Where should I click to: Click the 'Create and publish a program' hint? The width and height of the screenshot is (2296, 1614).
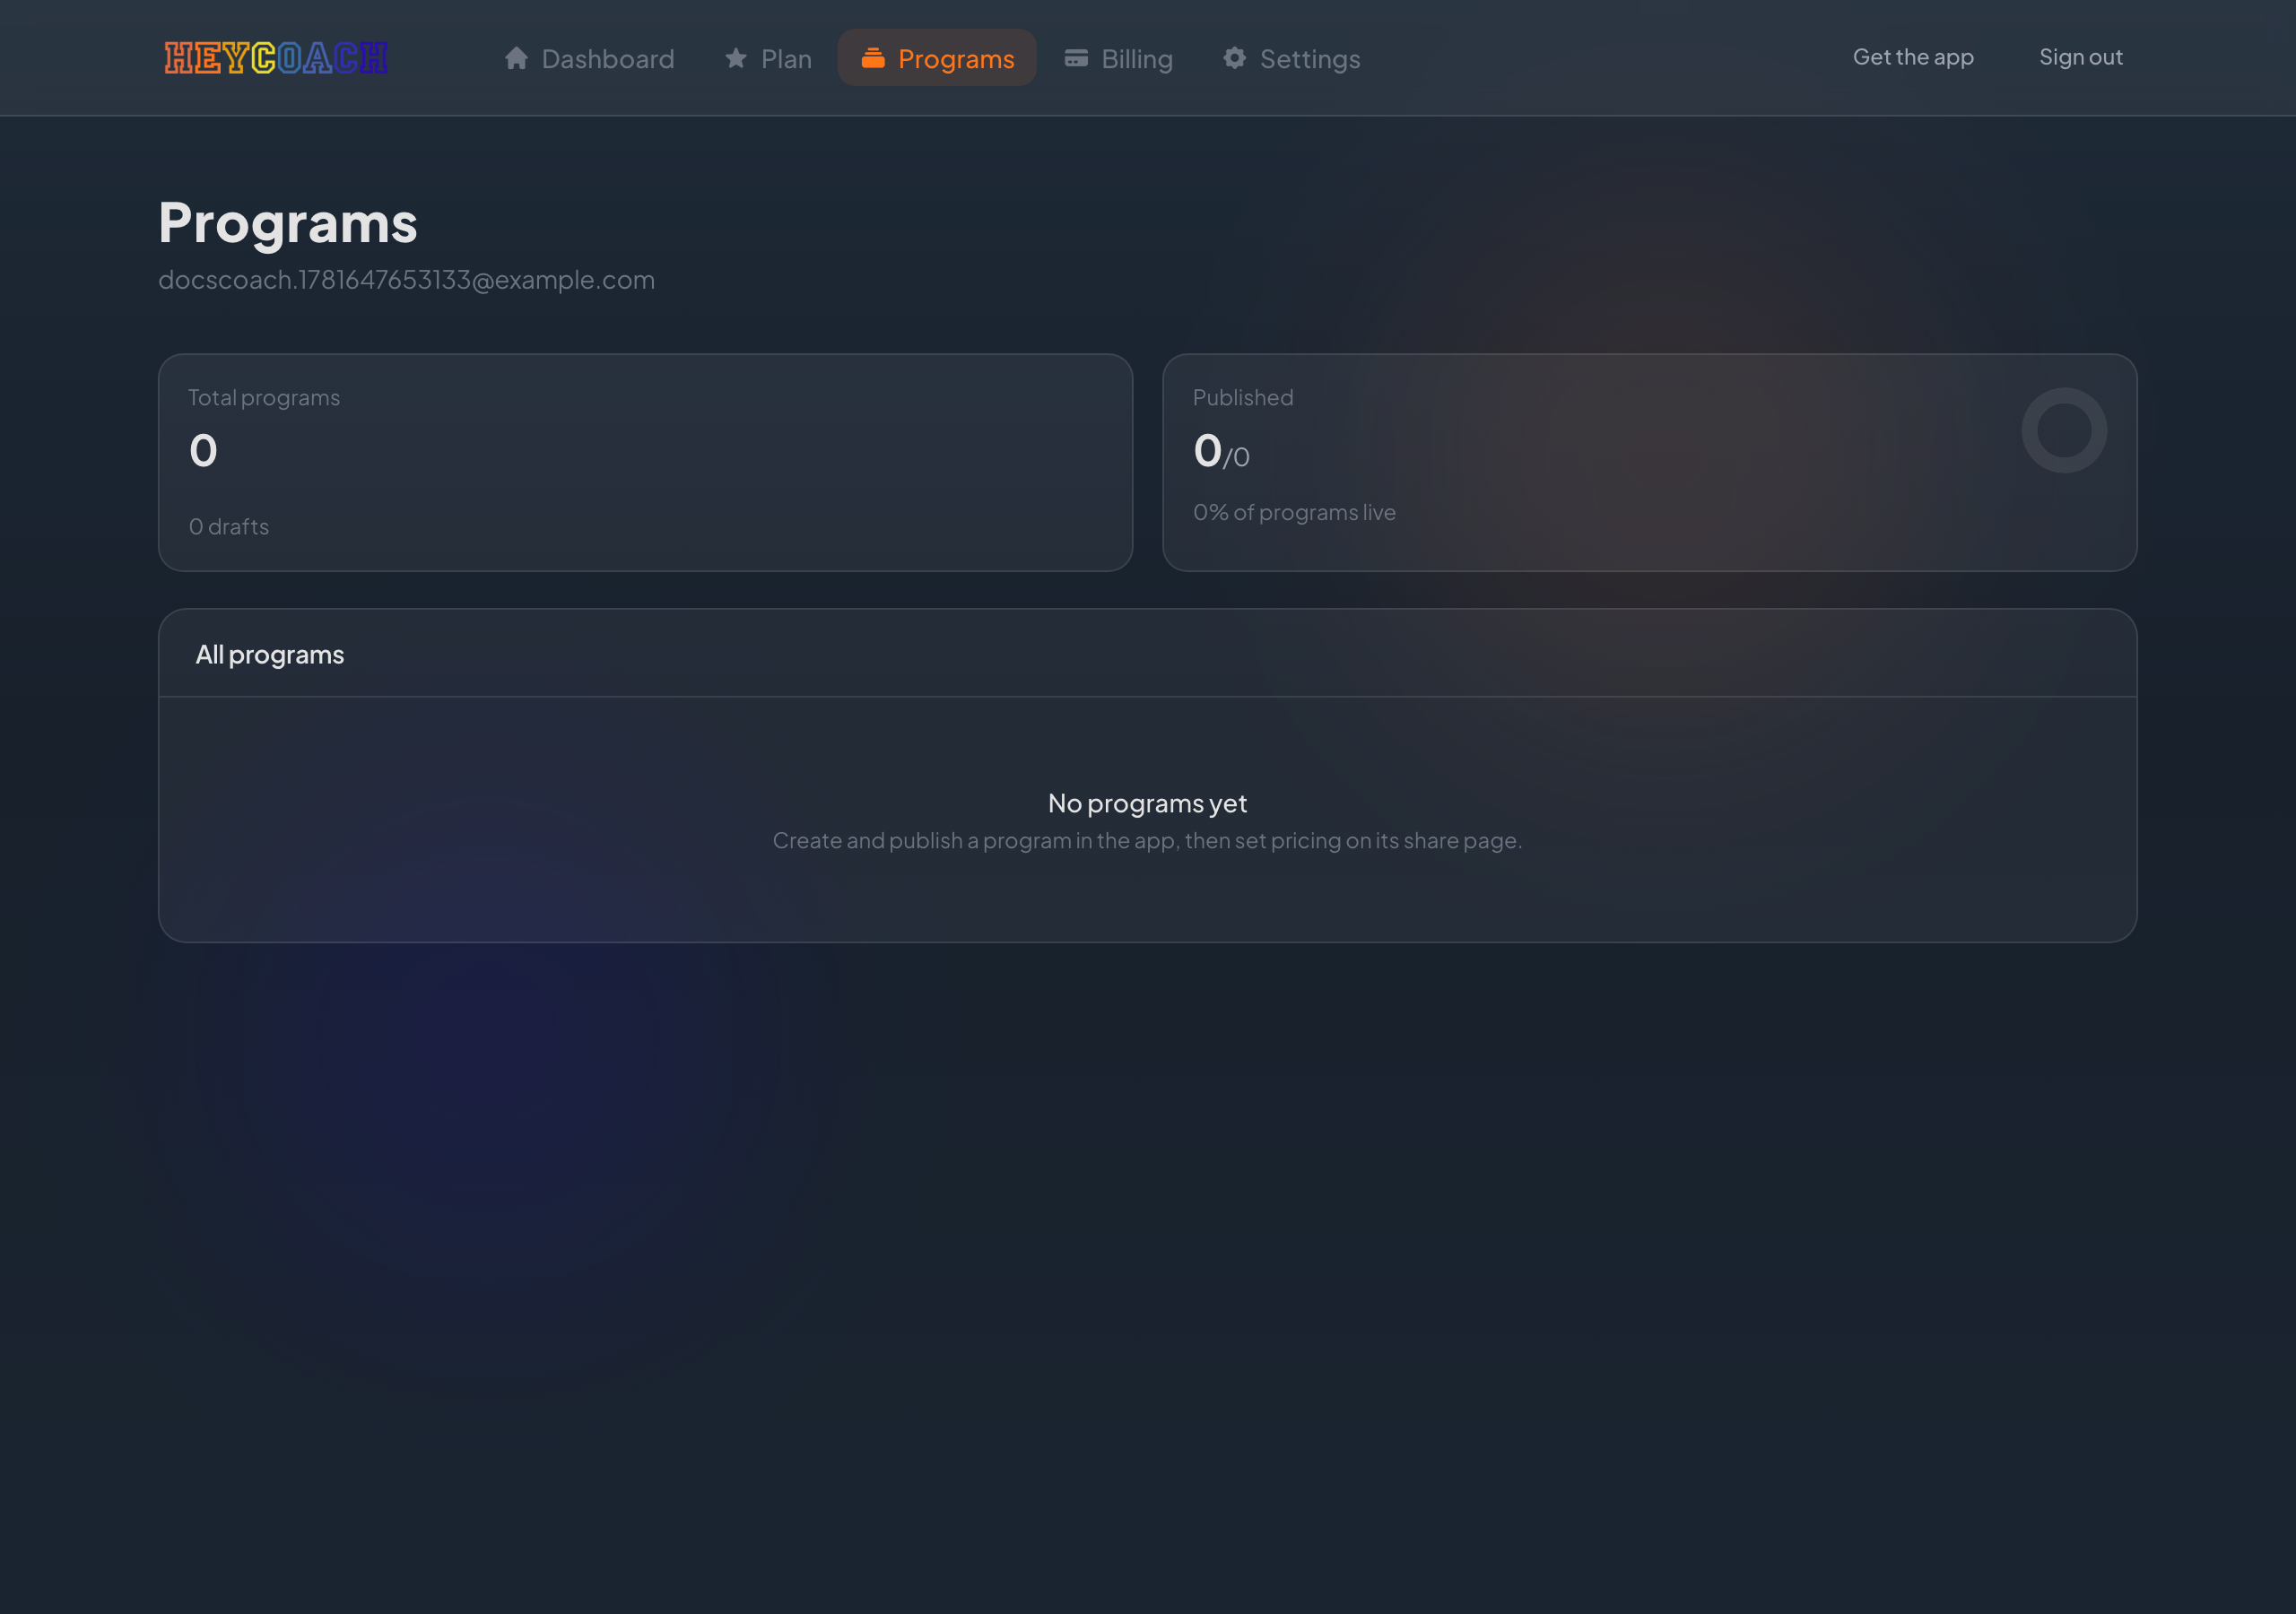(1147, 840)
